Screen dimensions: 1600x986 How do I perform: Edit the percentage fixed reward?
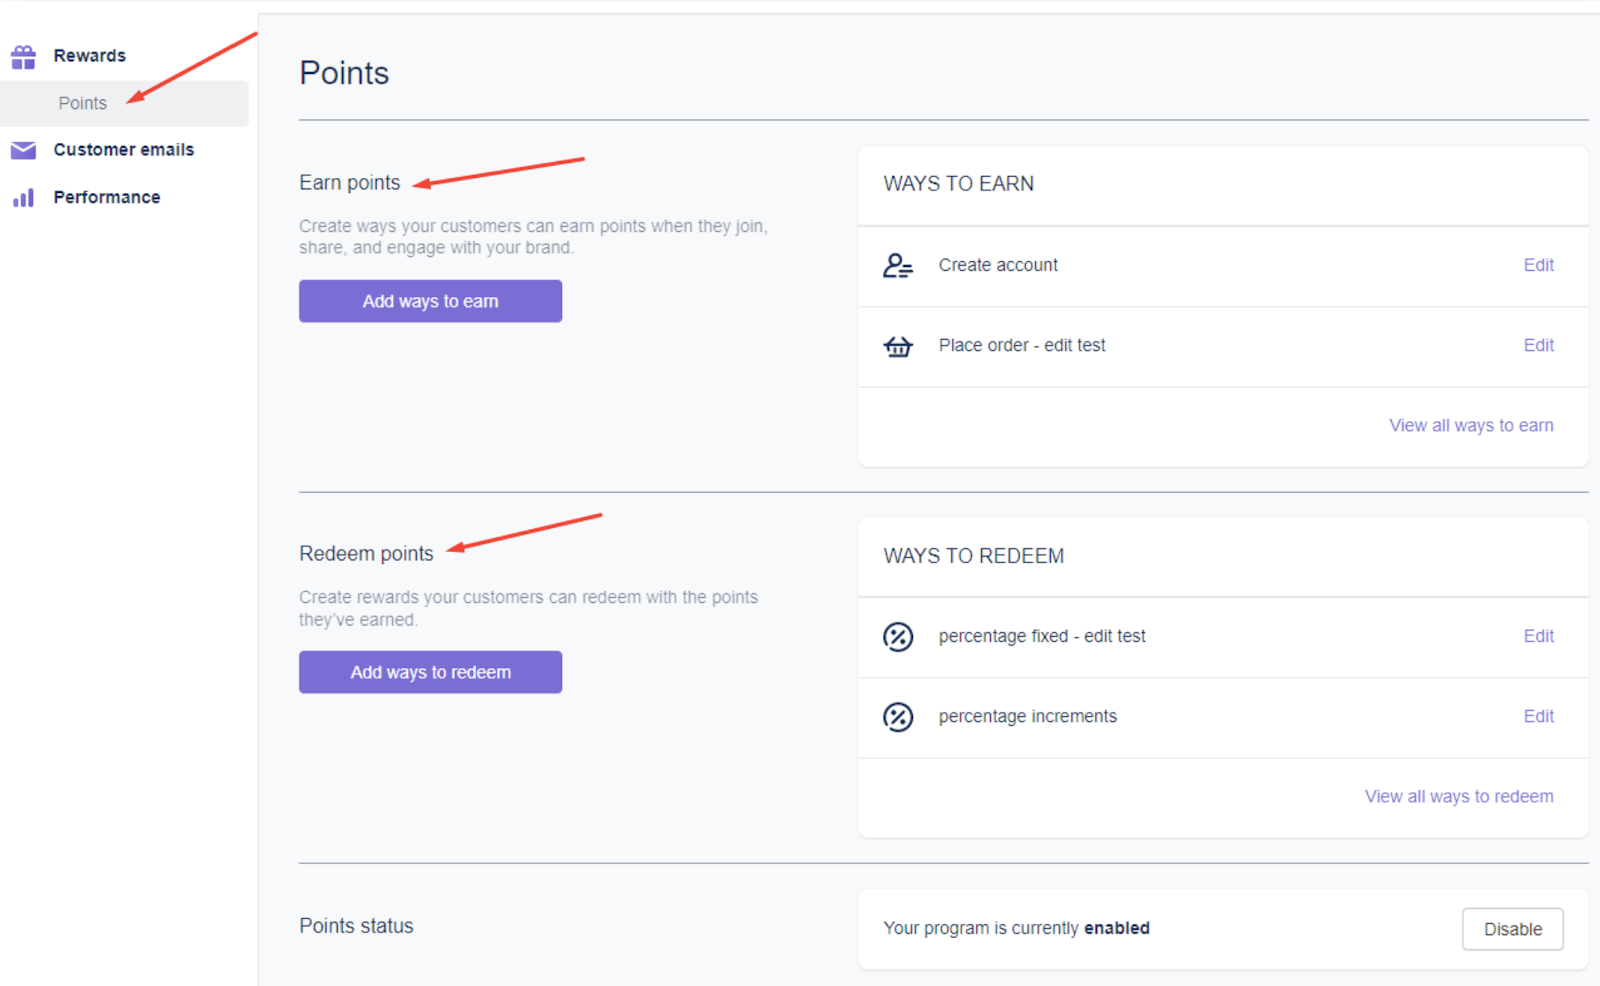[1538, 636]
